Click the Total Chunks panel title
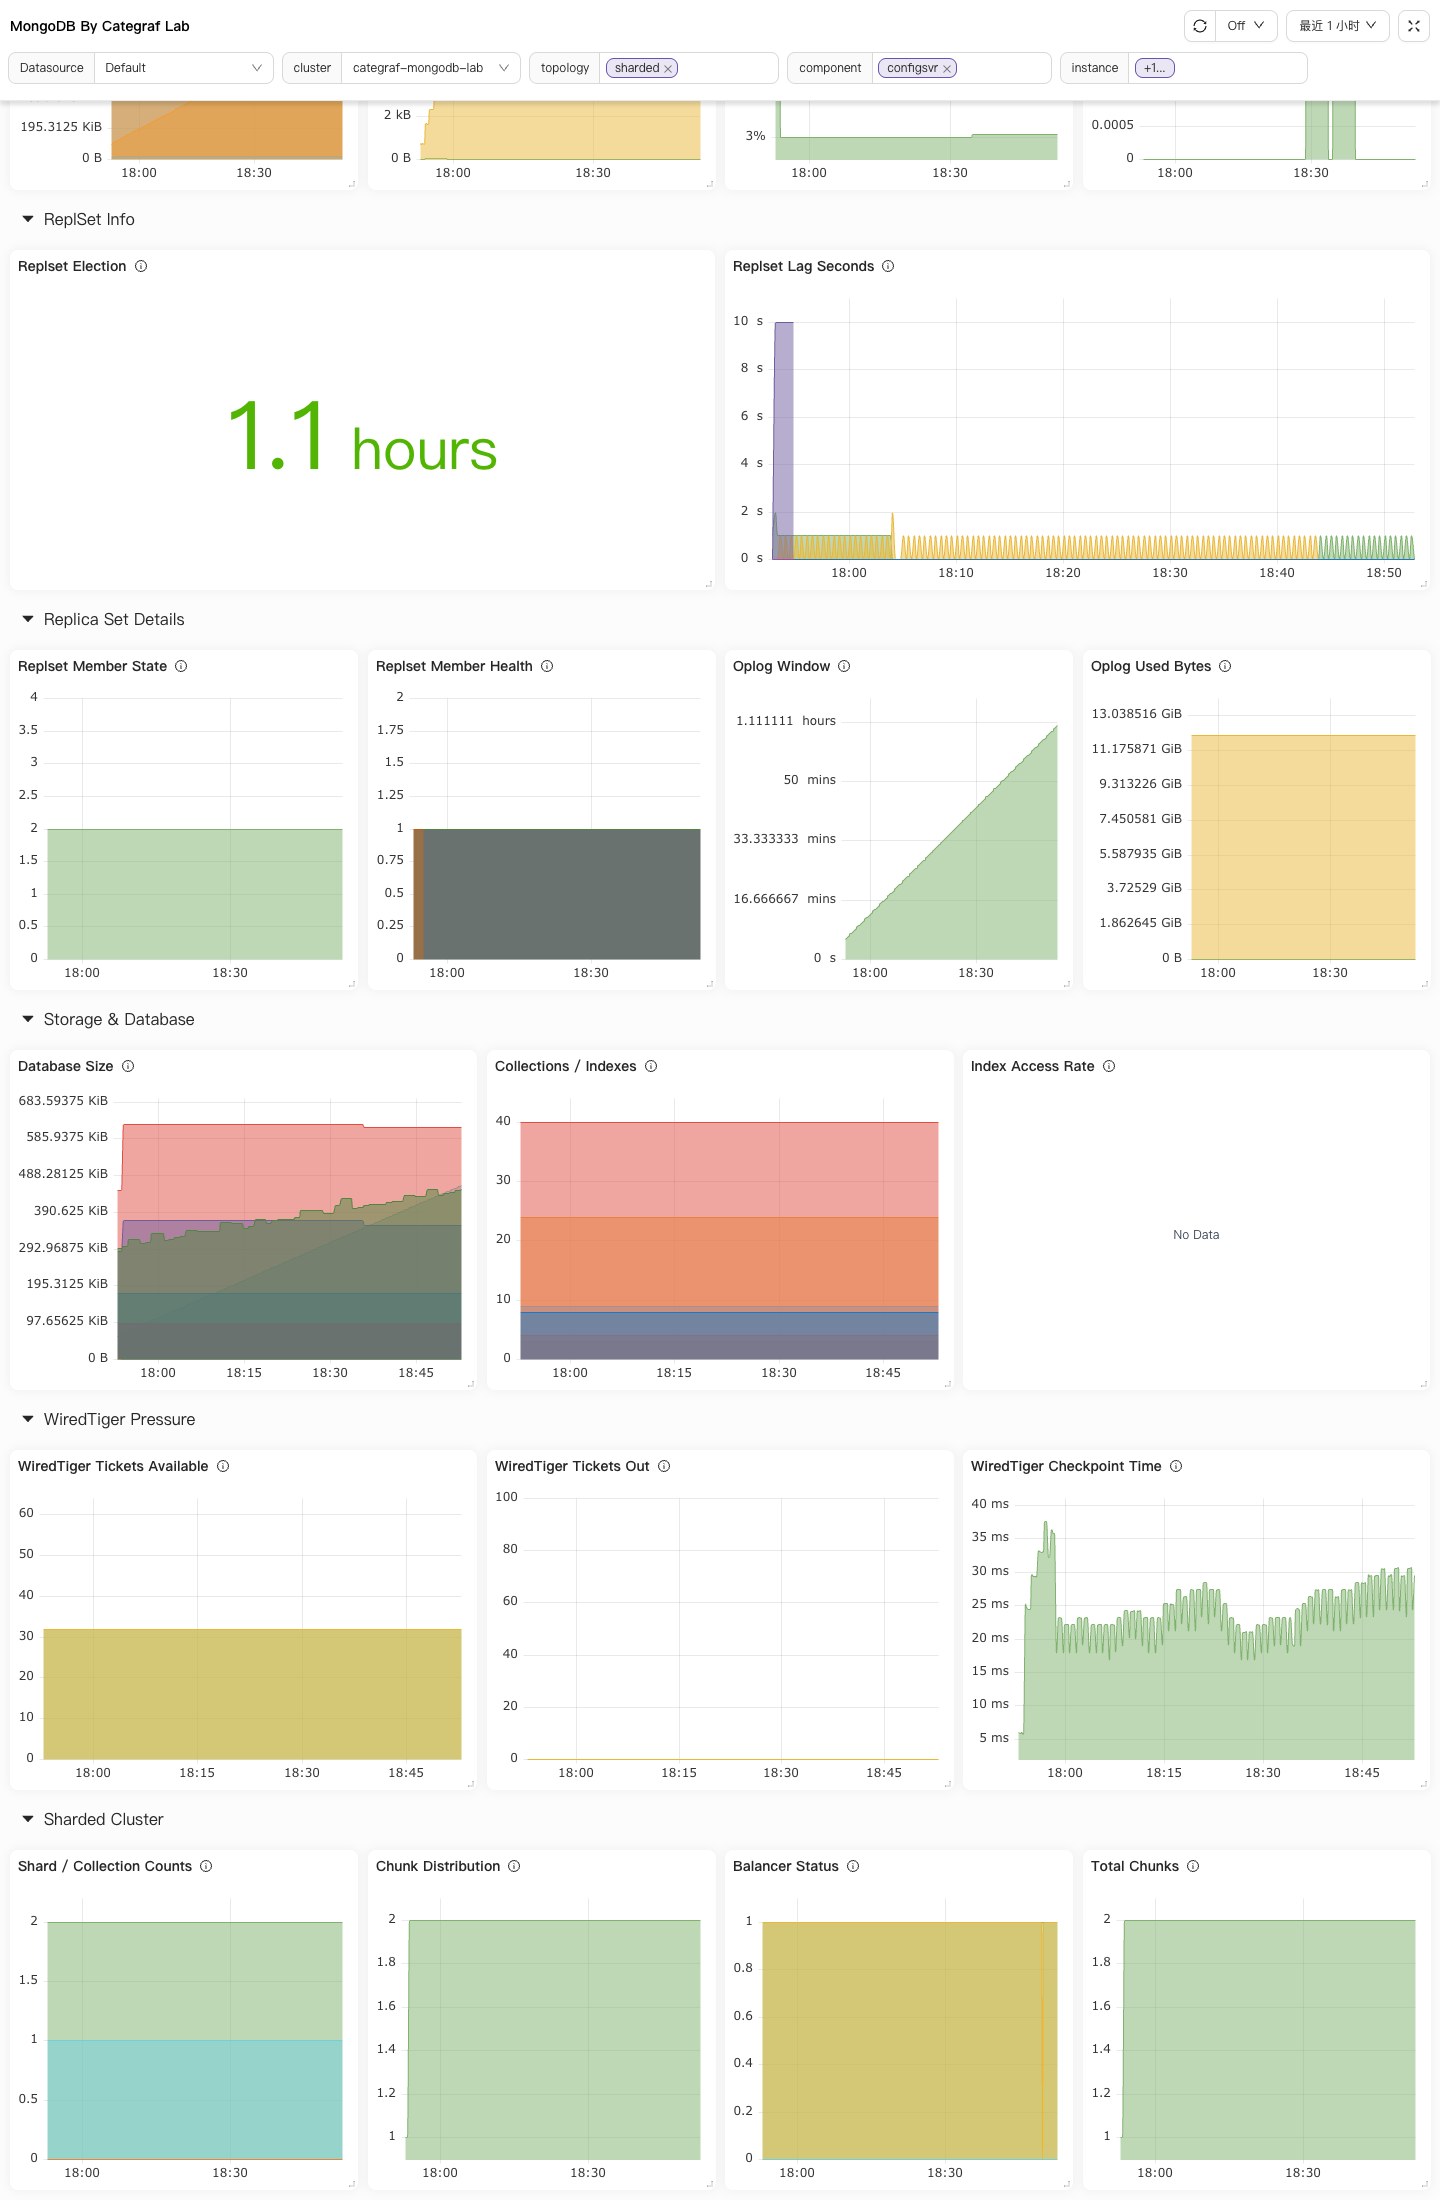1440x2200 pixels. [x=1134, y=1866]
